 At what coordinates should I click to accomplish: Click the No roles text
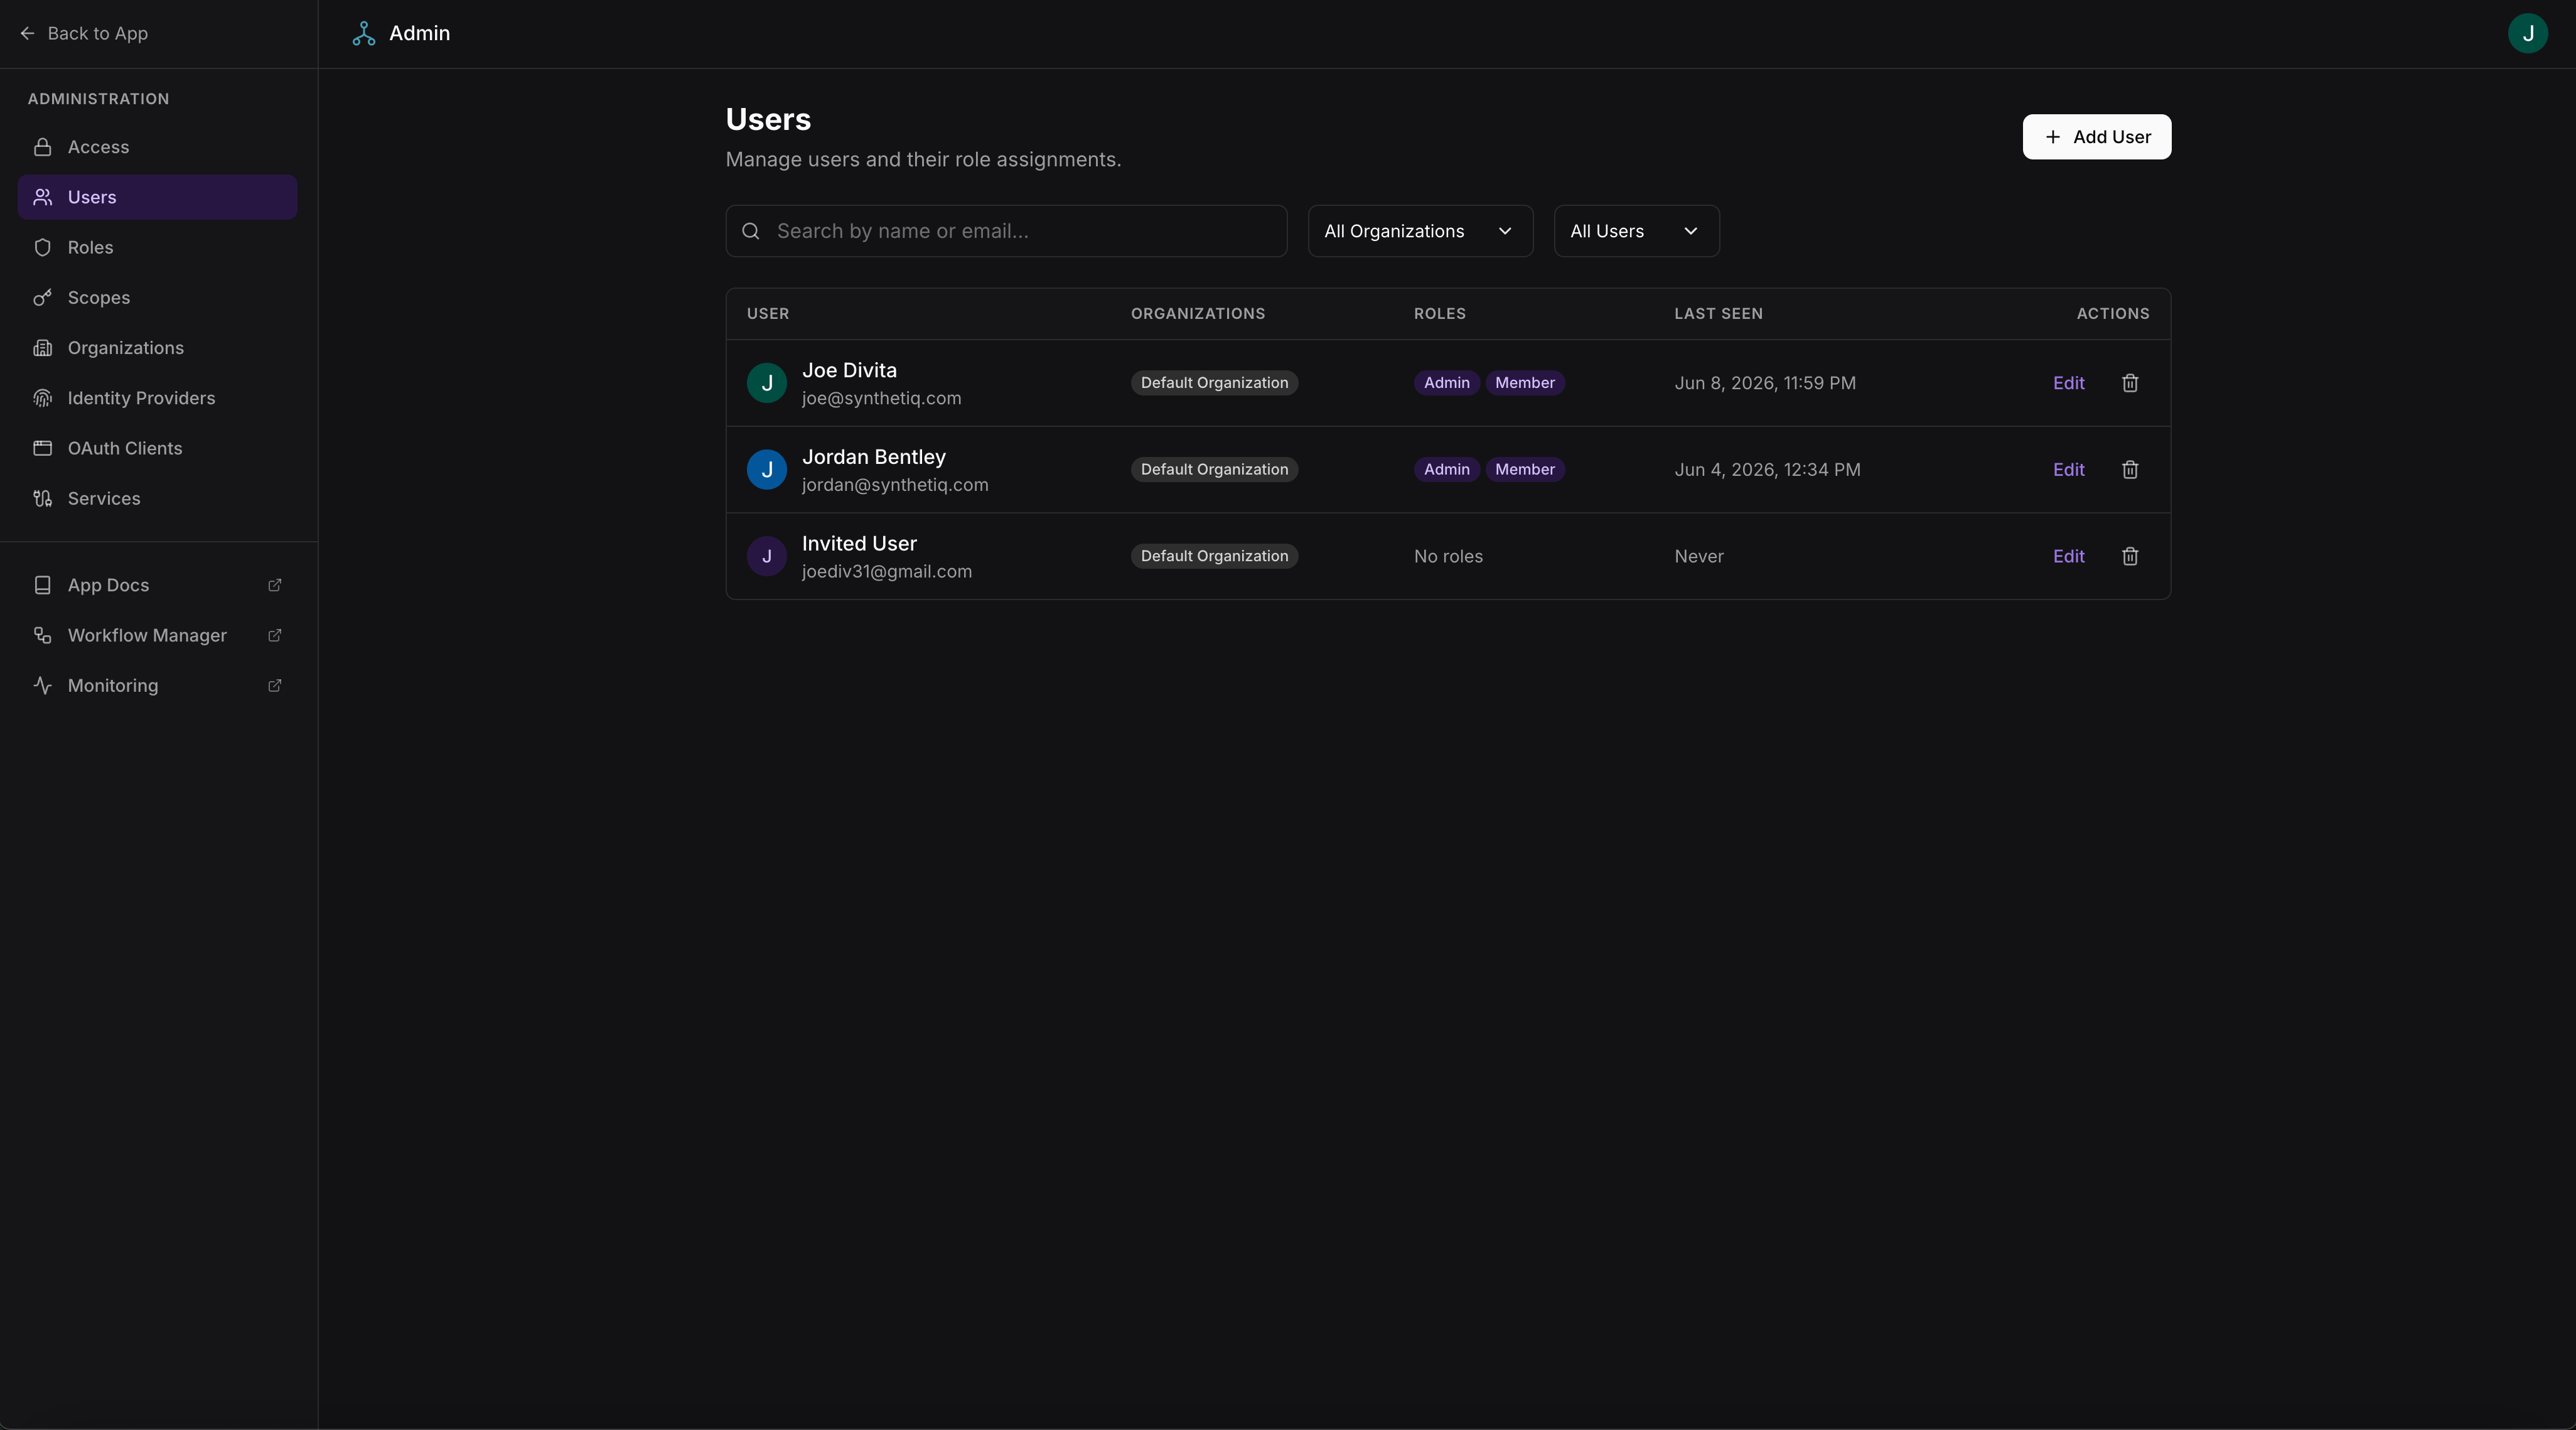[x=1448, y=556]
